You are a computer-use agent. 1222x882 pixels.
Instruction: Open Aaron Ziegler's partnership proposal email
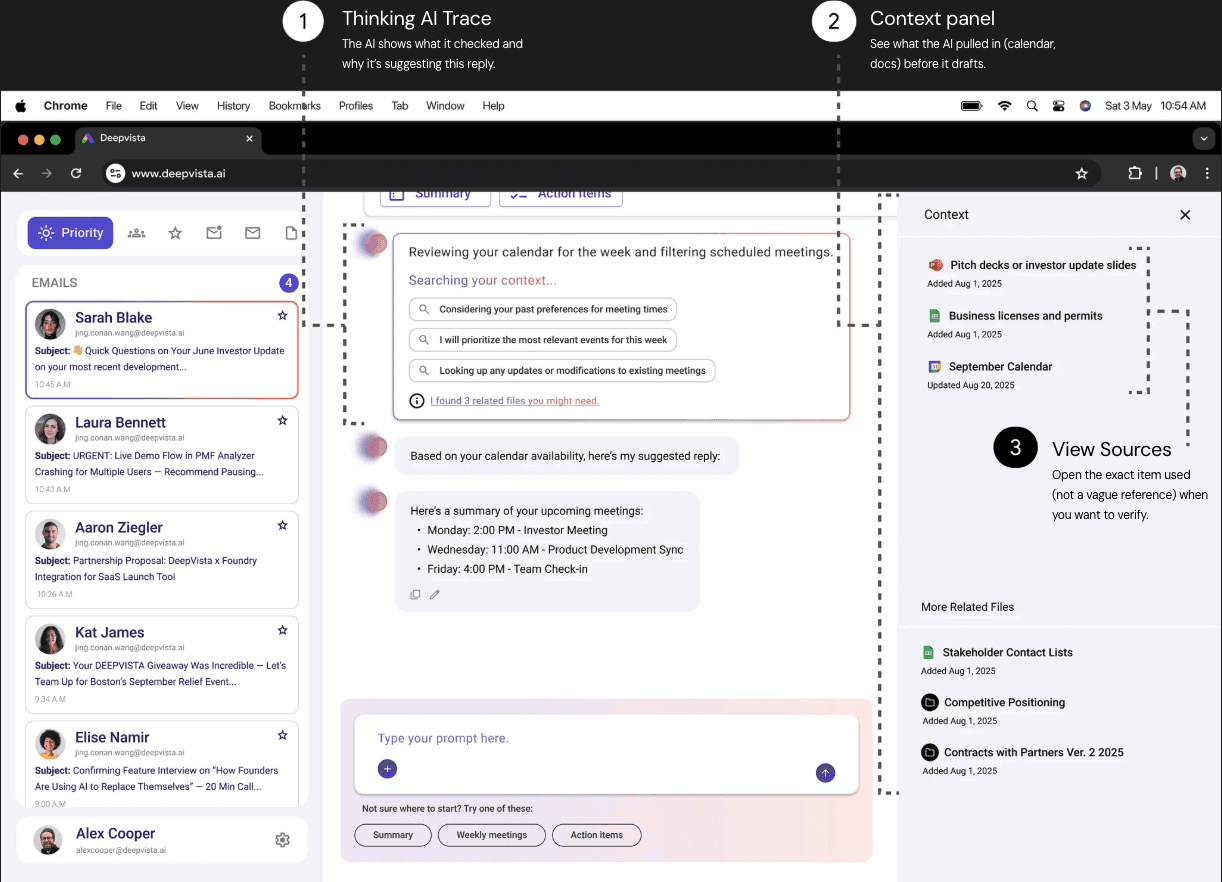point(162,560)
